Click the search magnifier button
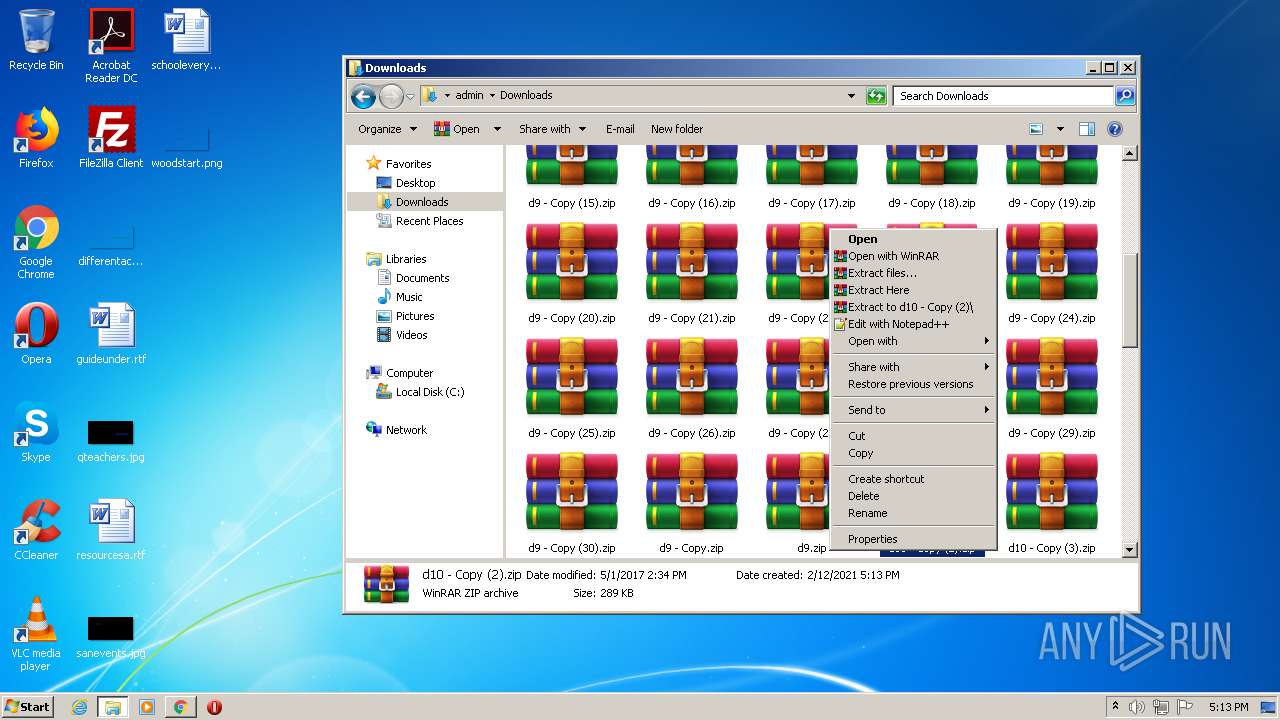The height and width of the screenshot is (720, 1280). (1125, 96)
